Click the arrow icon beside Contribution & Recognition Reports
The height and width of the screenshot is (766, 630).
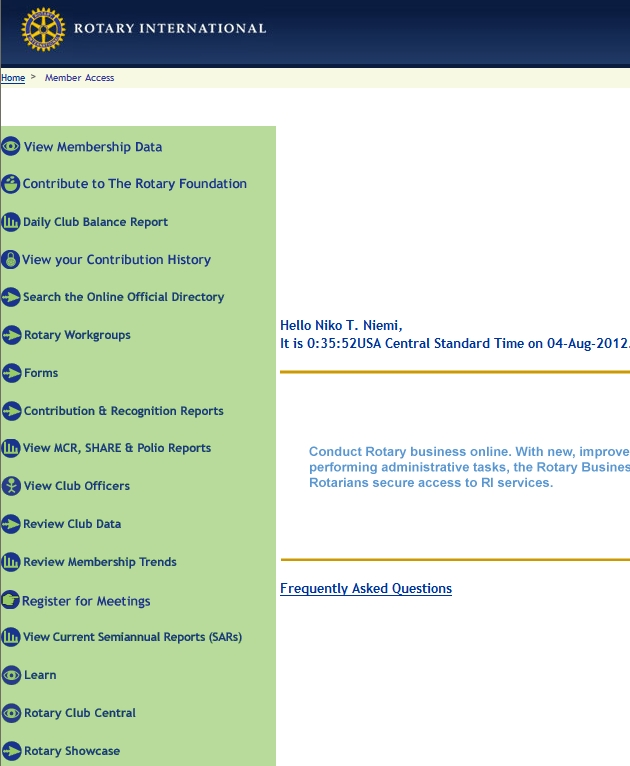tap(12, 411)
